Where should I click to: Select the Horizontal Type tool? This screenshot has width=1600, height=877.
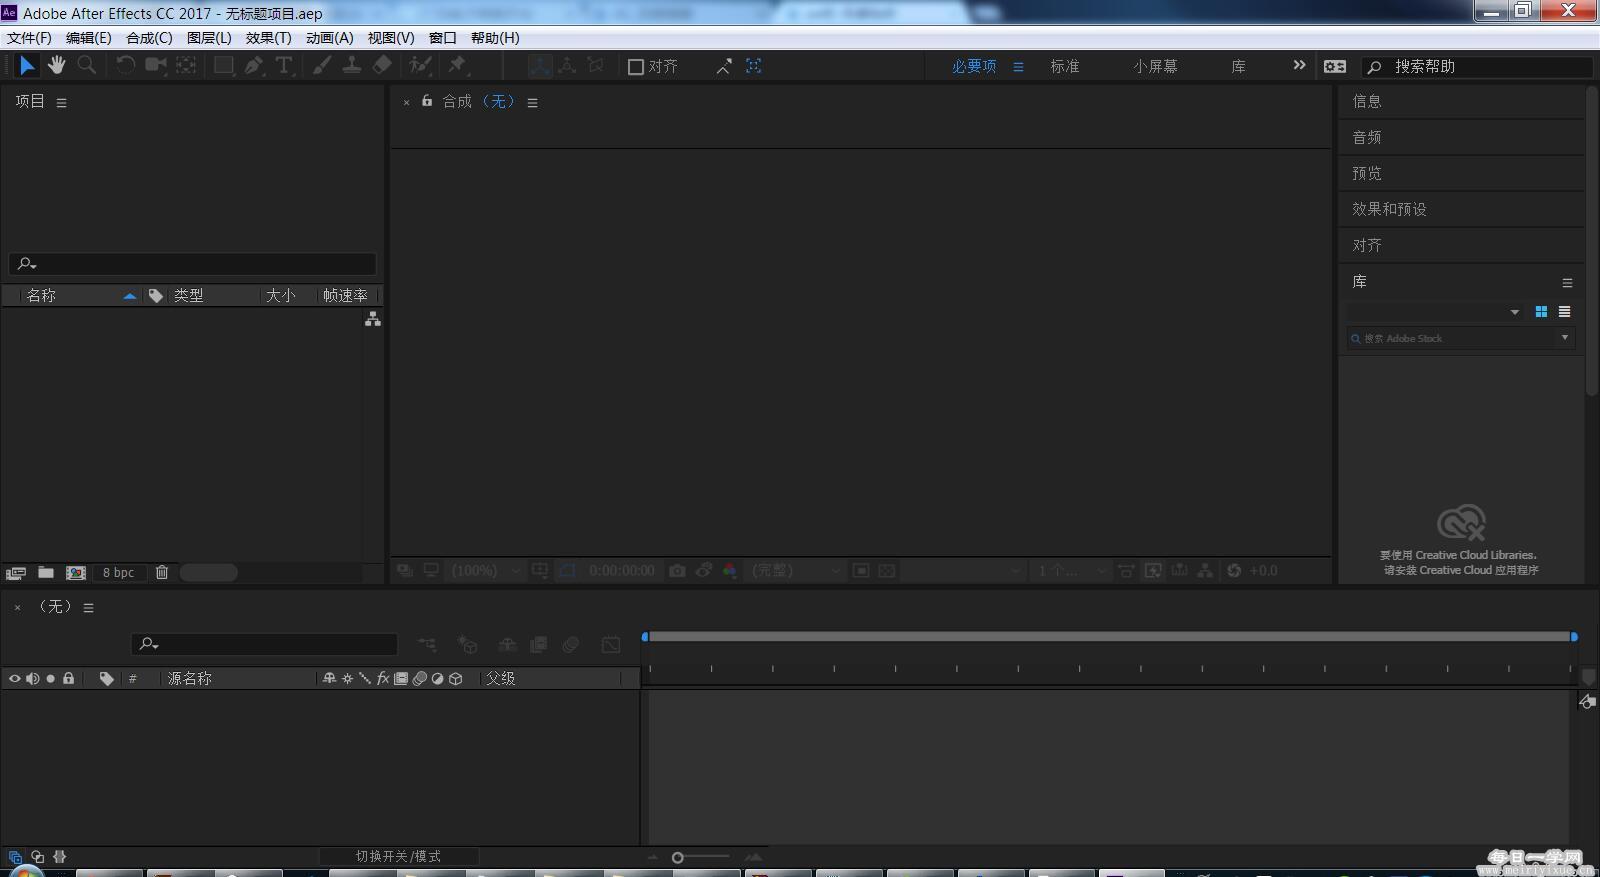coord(284,66)
